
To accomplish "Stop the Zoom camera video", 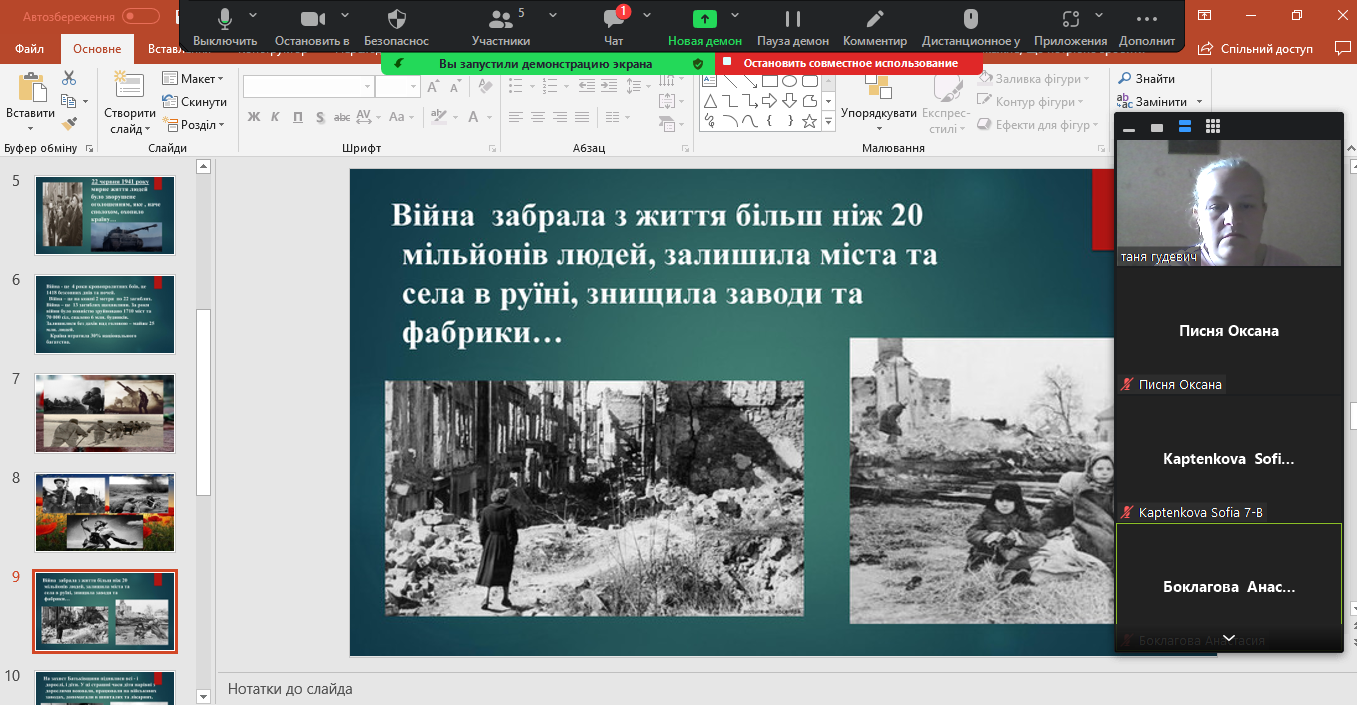I will coord(312,28).
